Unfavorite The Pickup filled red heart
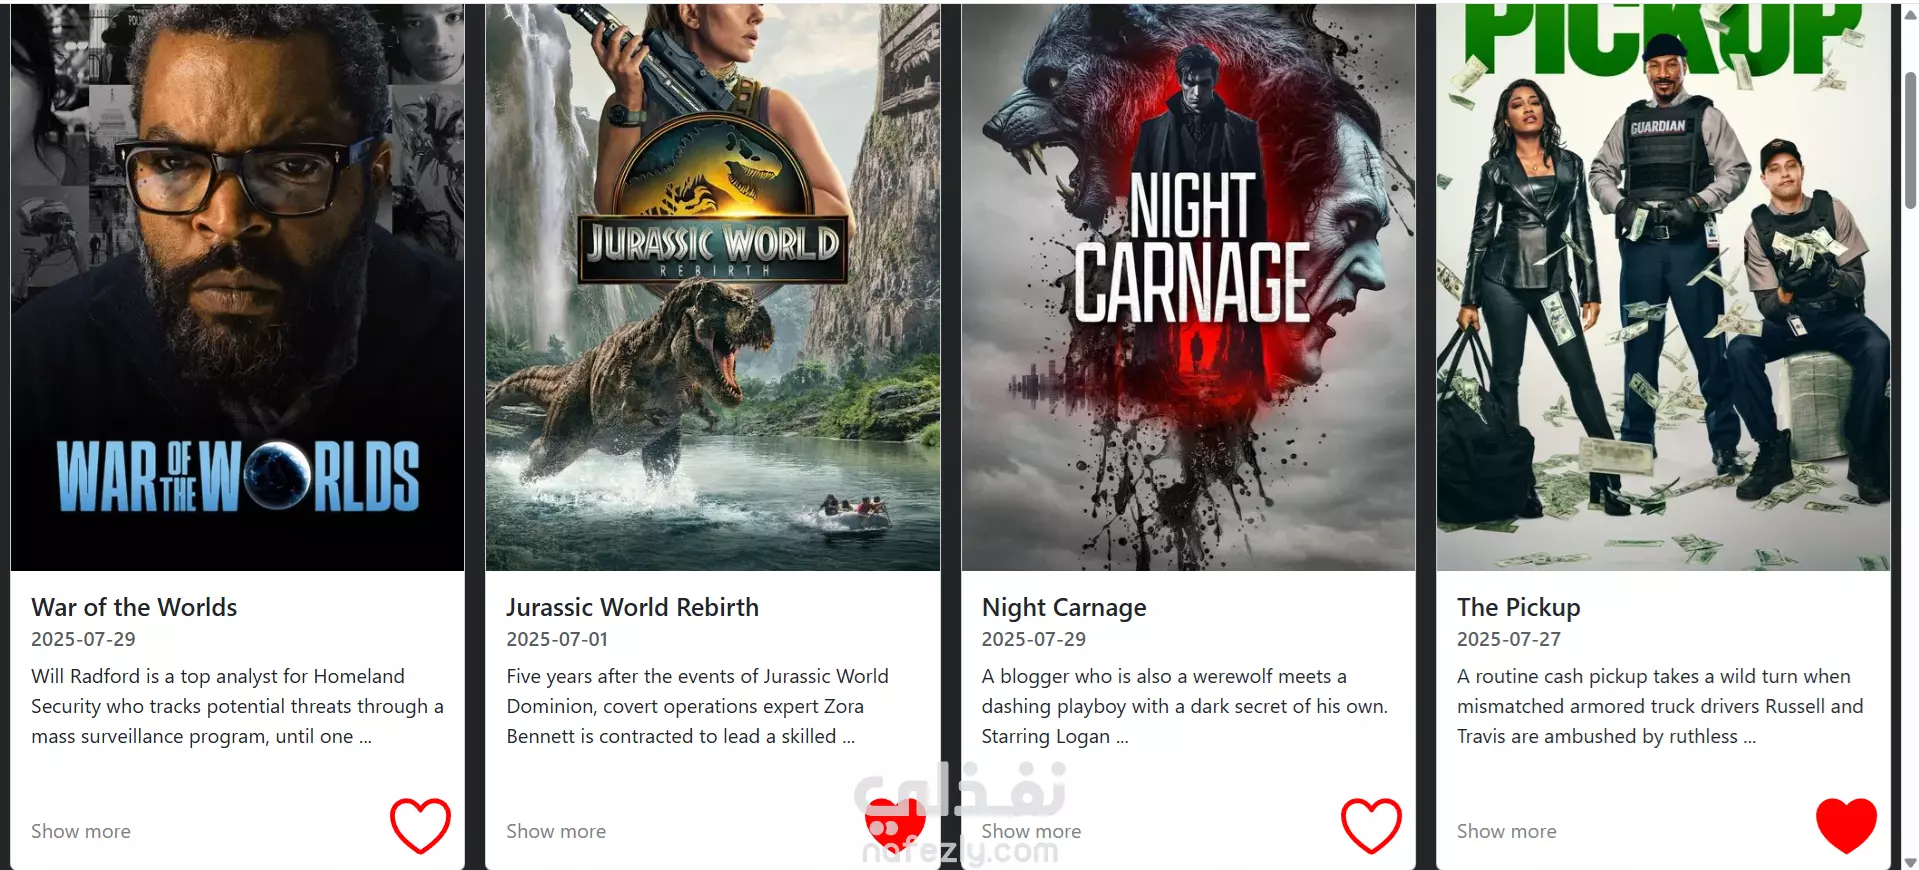The width and height of the screenshot is (1919, 870). coord(1846,826)
